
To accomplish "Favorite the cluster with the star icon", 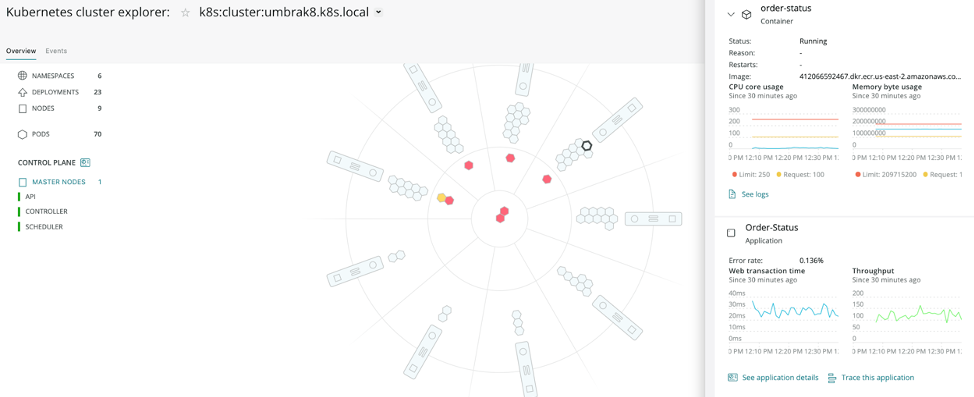I will pos(185,12).
